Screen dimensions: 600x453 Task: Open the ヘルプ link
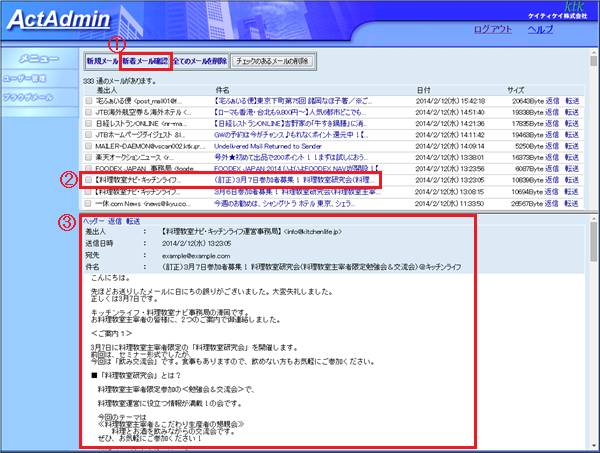pyautogui.click(x=540, y=29)
